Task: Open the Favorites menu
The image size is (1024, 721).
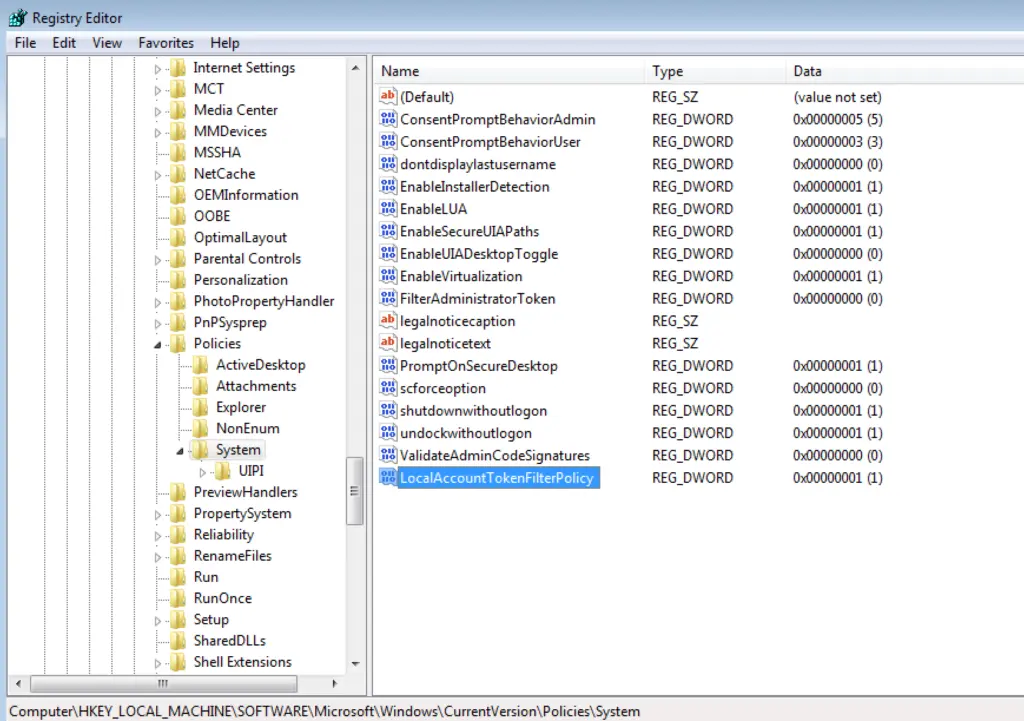Action: tap(166, 43)
